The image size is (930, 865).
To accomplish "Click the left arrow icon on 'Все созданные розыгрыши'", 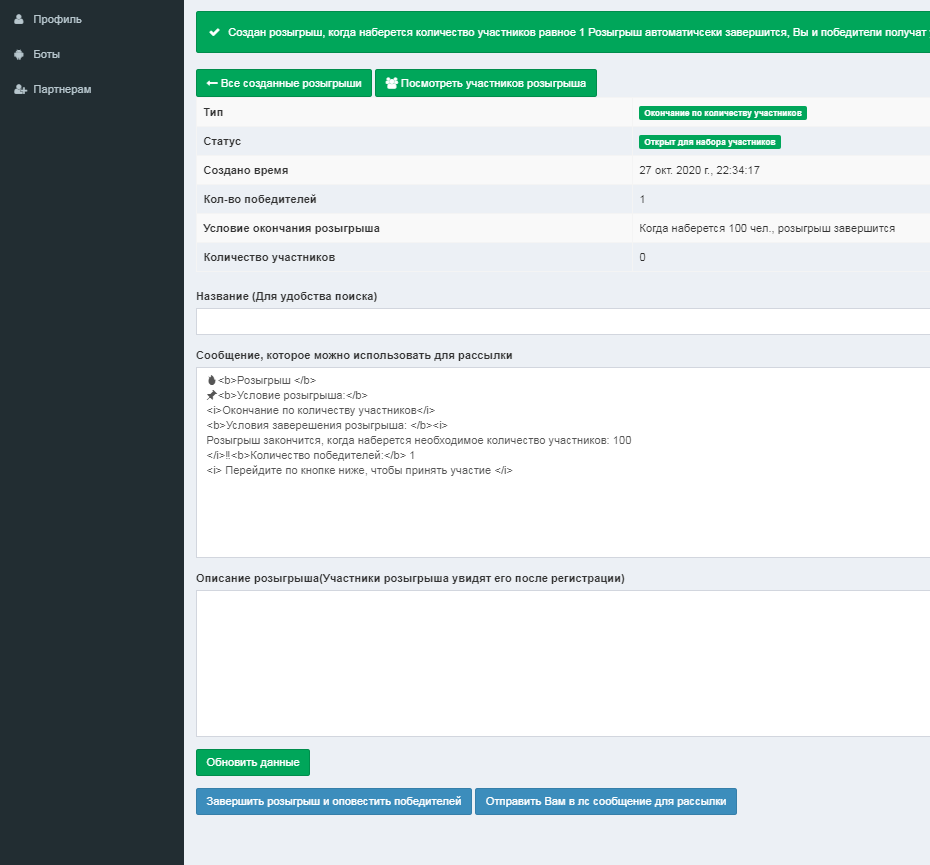I will point(211,84).
